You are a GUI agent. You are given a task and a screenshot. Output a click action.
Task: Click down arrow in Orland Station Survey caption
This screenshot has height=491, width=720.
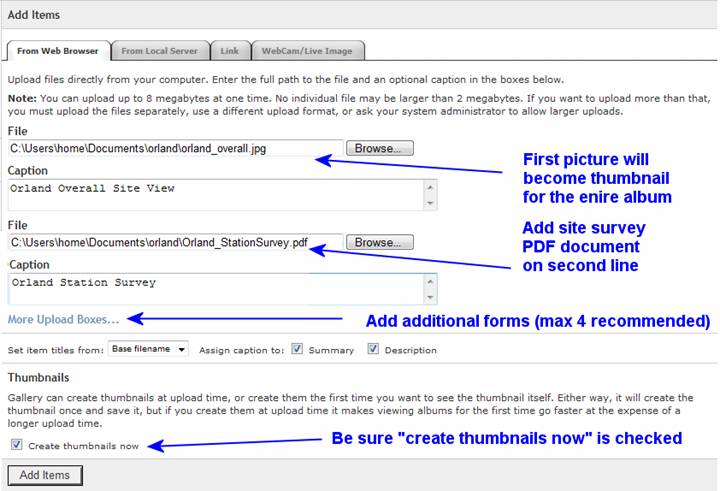(430, 297)
